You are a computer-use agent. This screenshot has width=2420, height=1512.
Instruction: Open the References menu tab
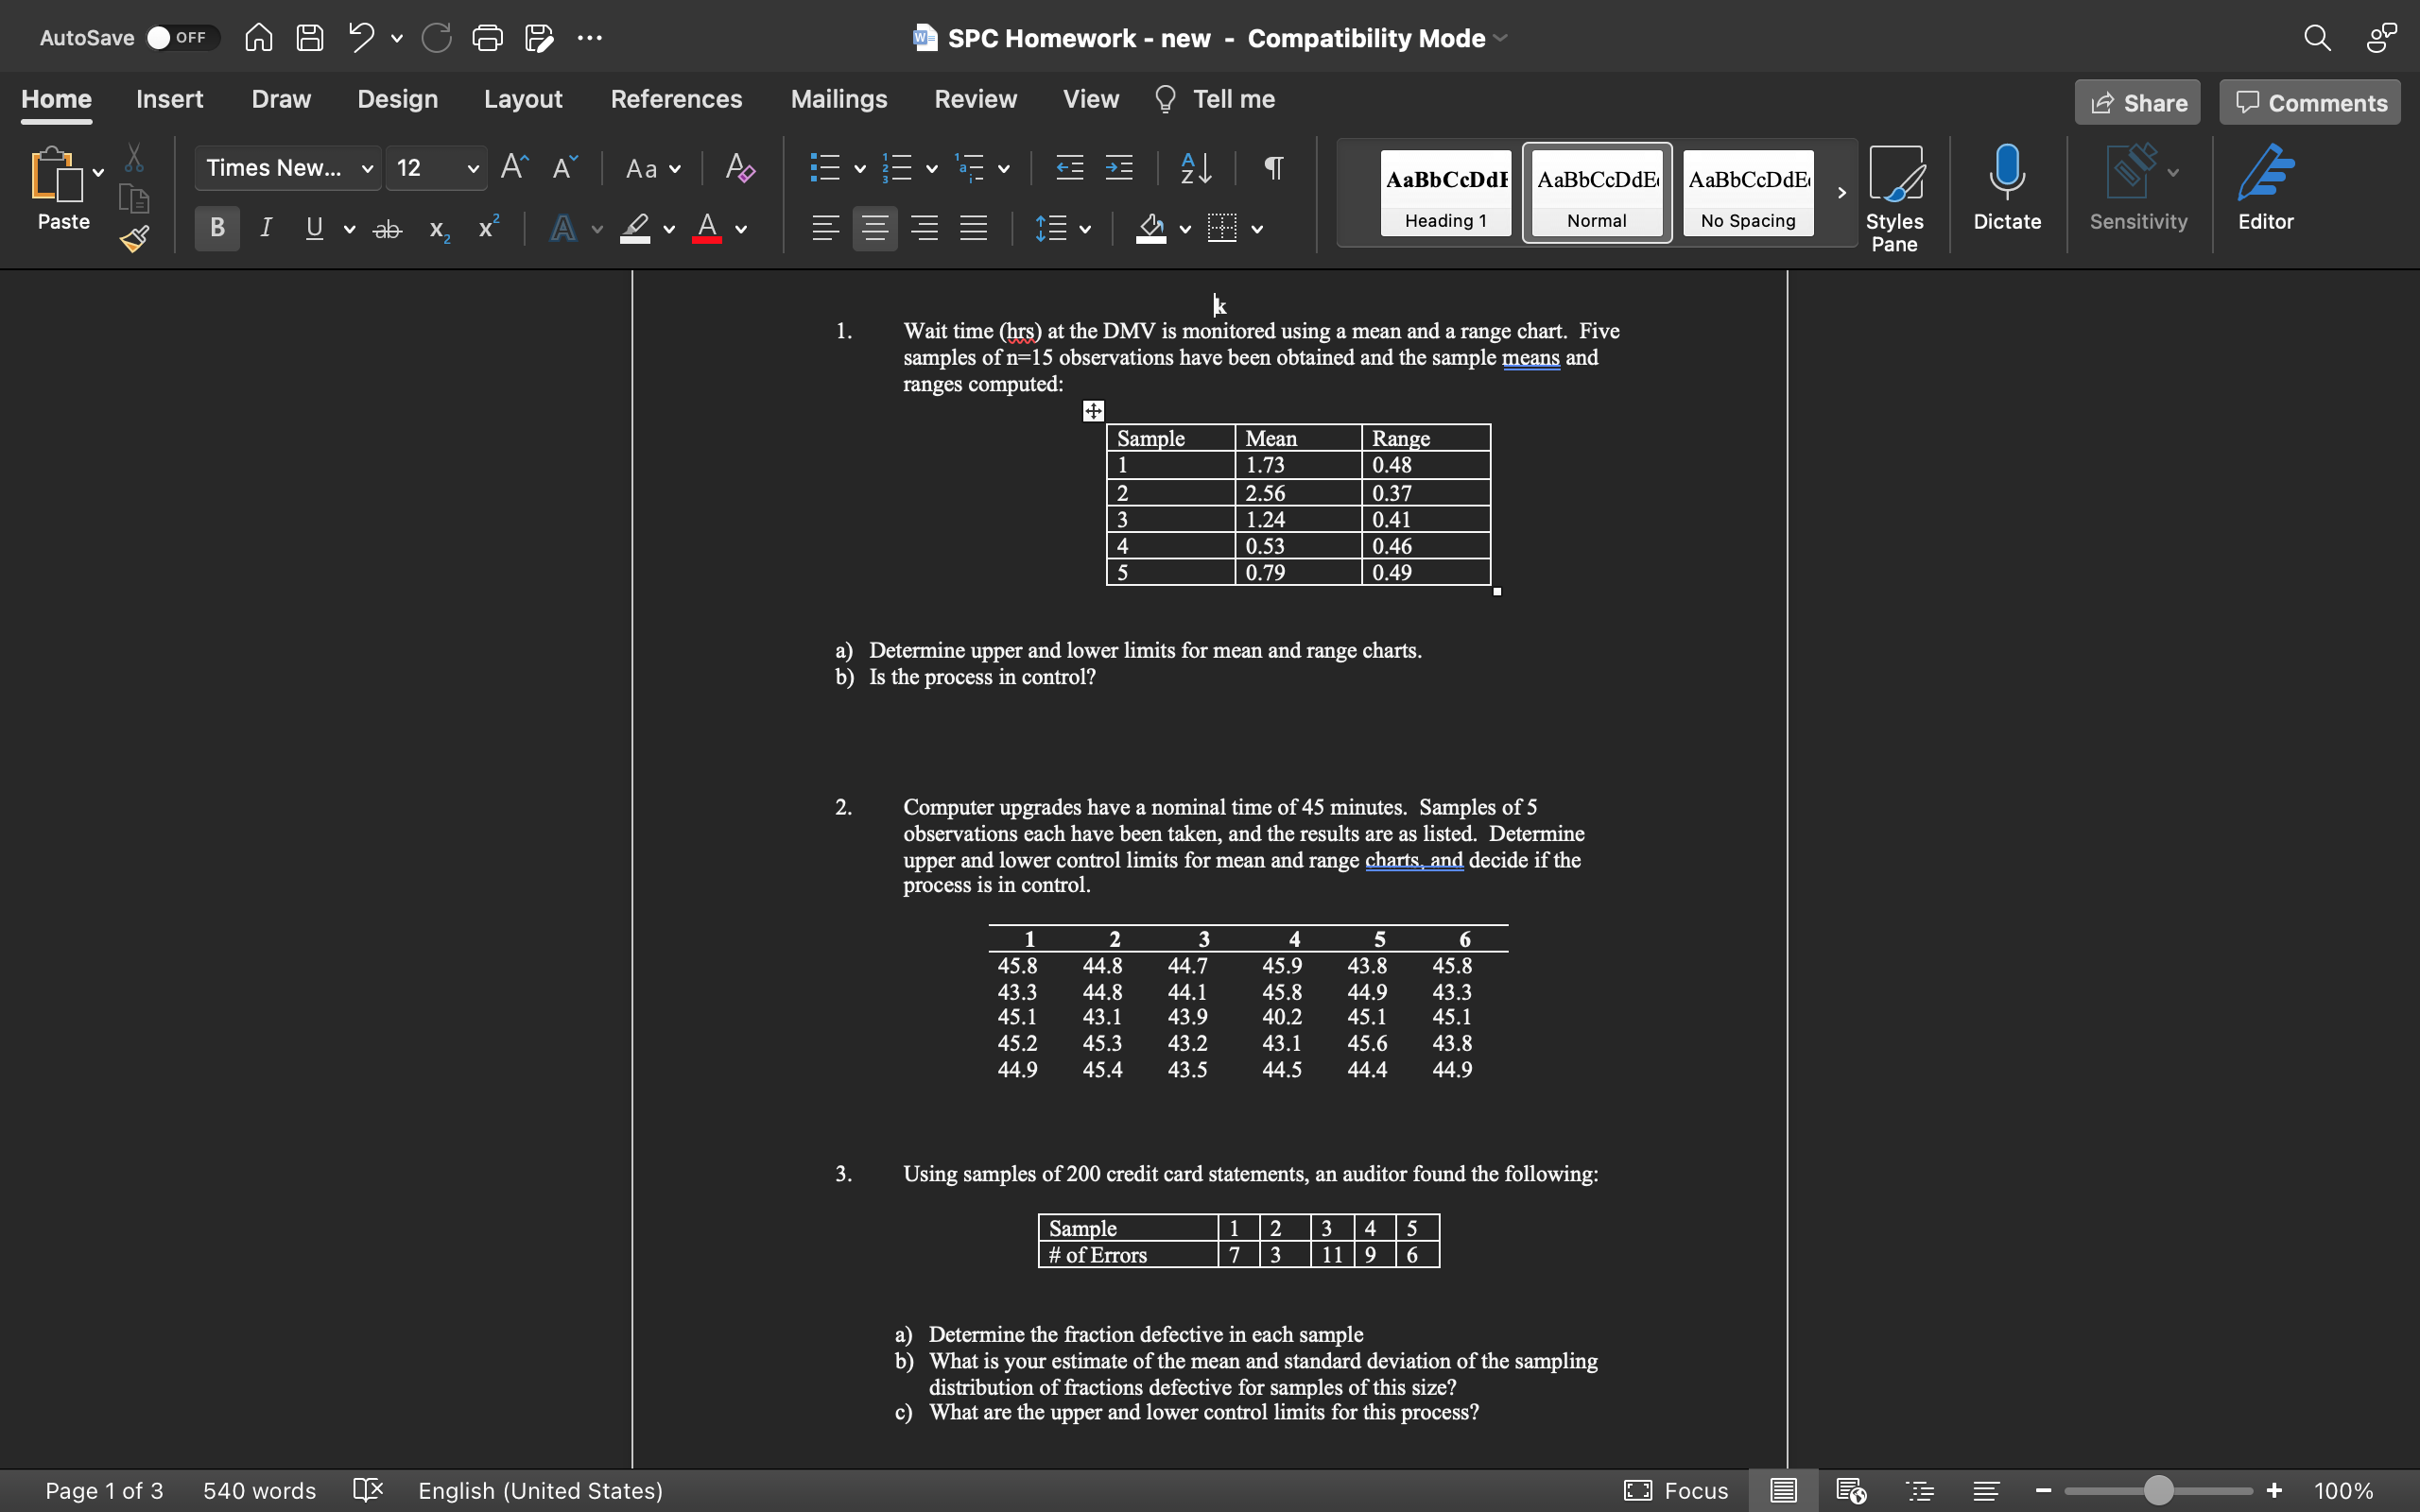[x=676, y=99]
